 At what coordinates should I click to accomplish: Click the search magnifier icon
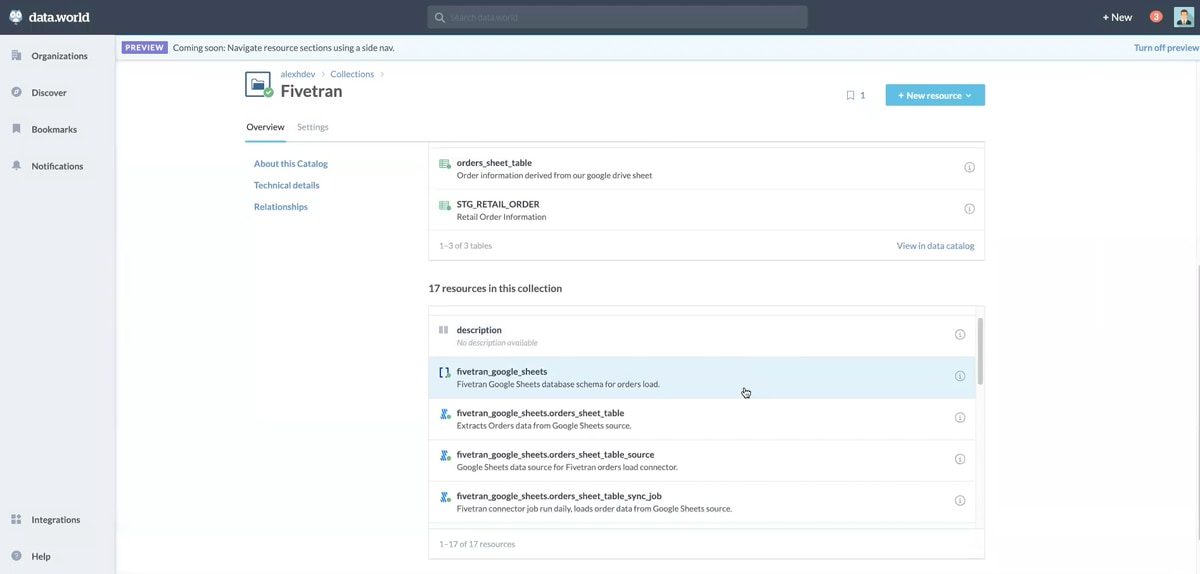(x=439, y=17)
